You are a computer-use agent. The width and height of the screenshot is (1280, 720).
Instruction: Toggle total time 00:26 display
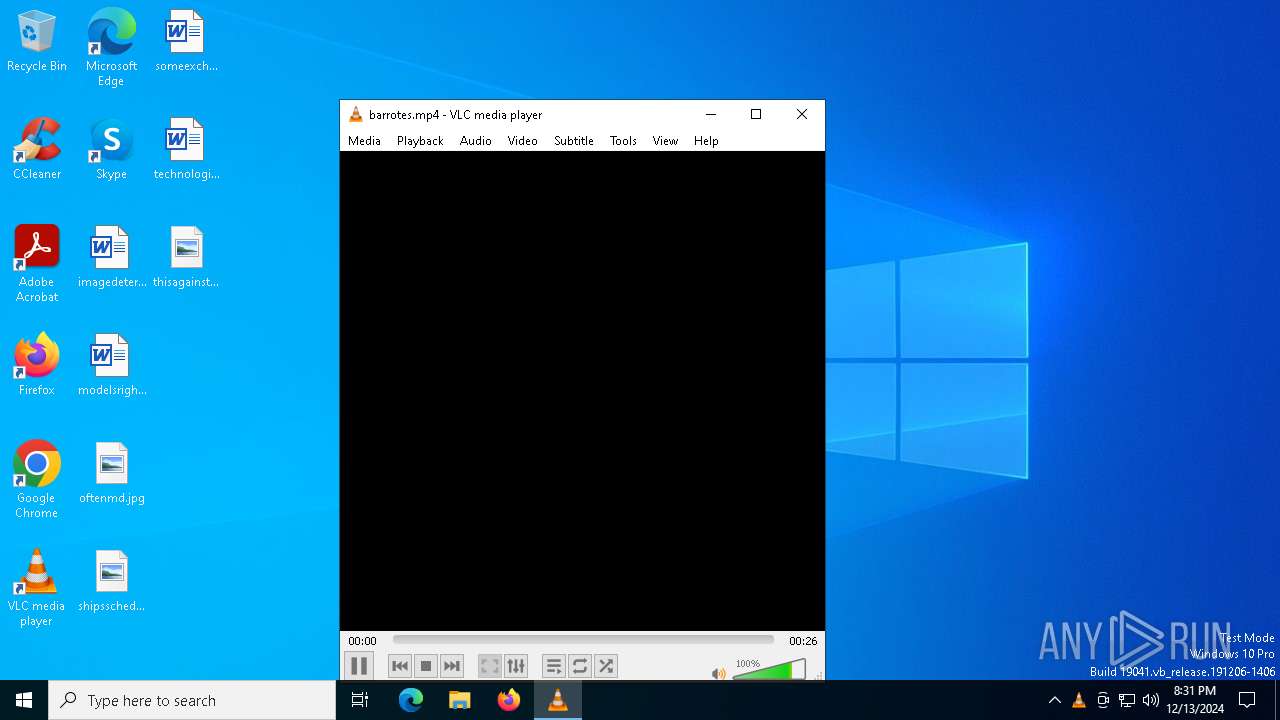[803, 641]
